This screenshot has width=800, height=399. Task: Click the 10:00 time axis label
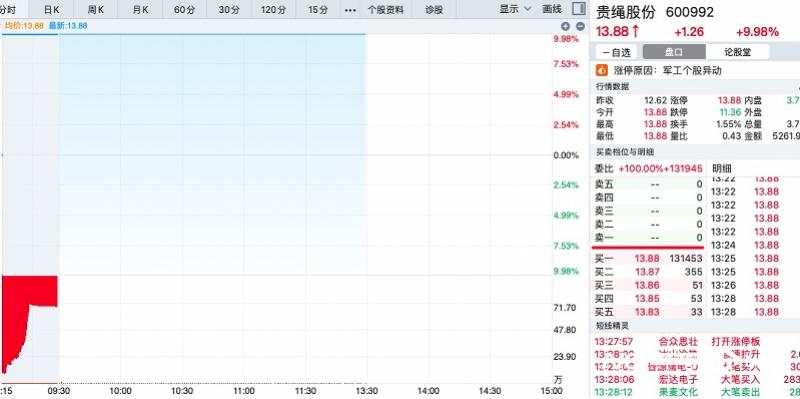(x=120, y=391)
